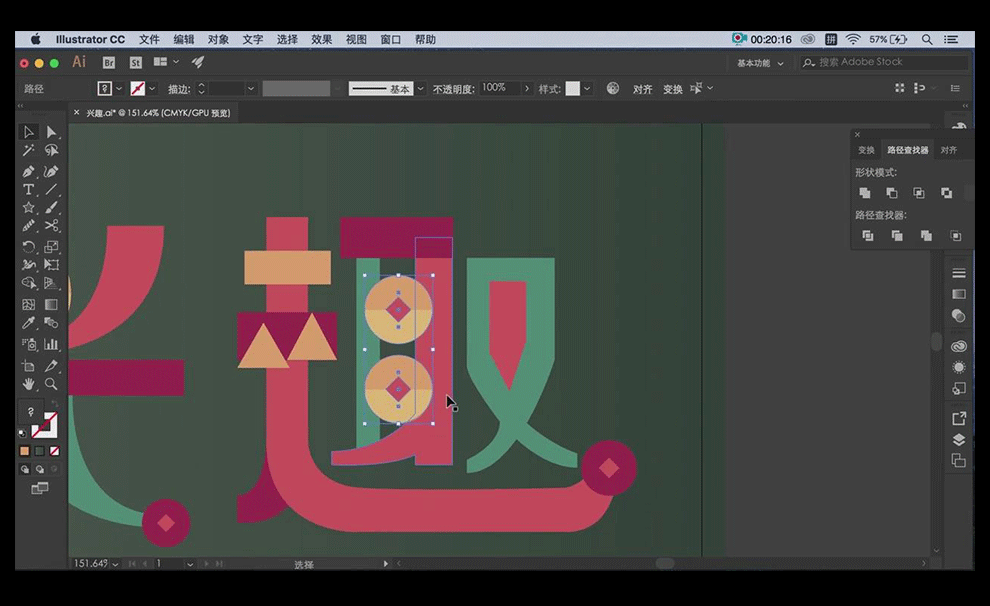
Task: Open the 效果 menu
Action: pyautogui.click(x=321, y=40)
